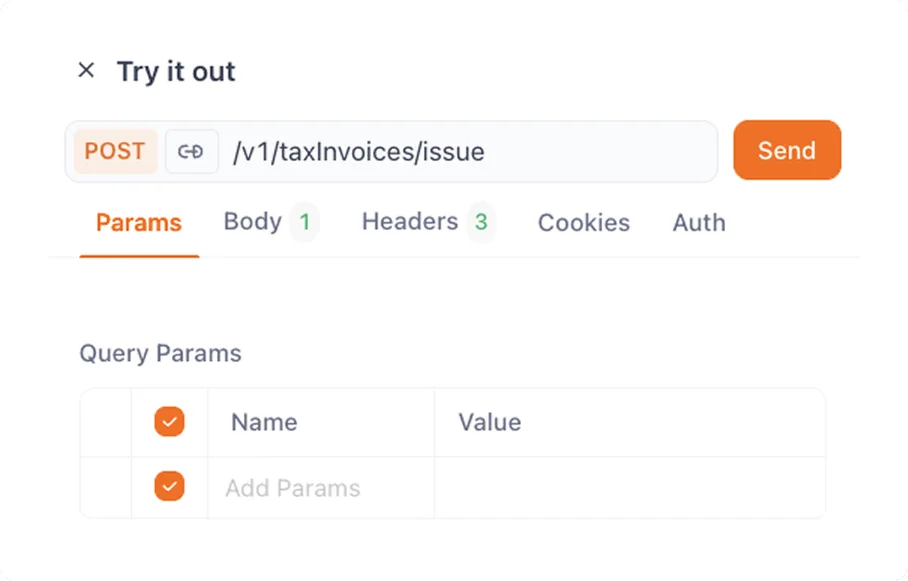The image size is (908, 581).
Task: Uncheck the Add Params row checkbox
Action: pos(169,487)
